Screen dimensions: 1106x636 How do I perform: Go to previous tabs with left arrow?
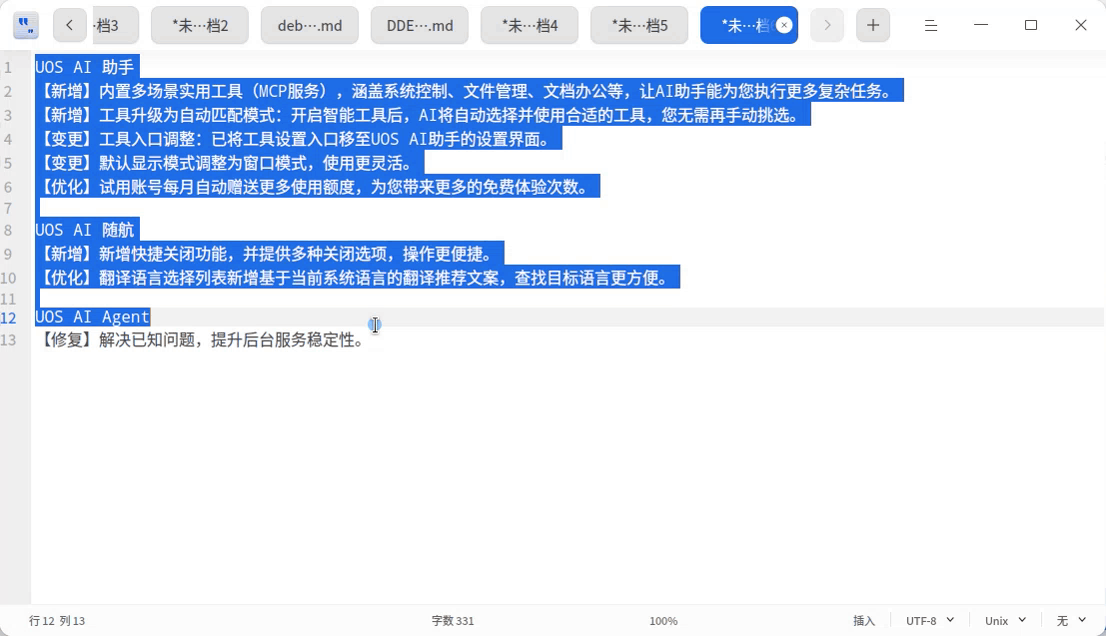point(69,25)
